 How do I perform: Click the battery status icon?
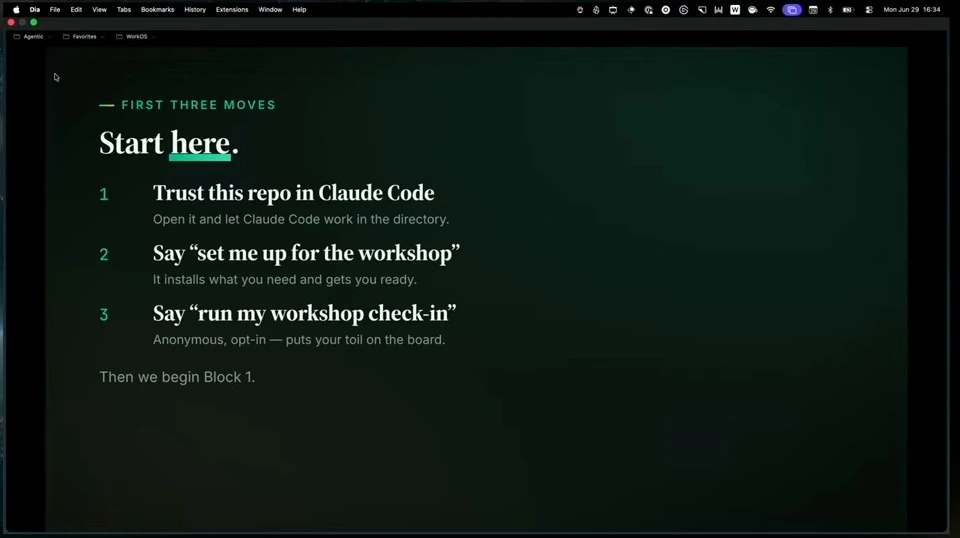tap(848, 10)
